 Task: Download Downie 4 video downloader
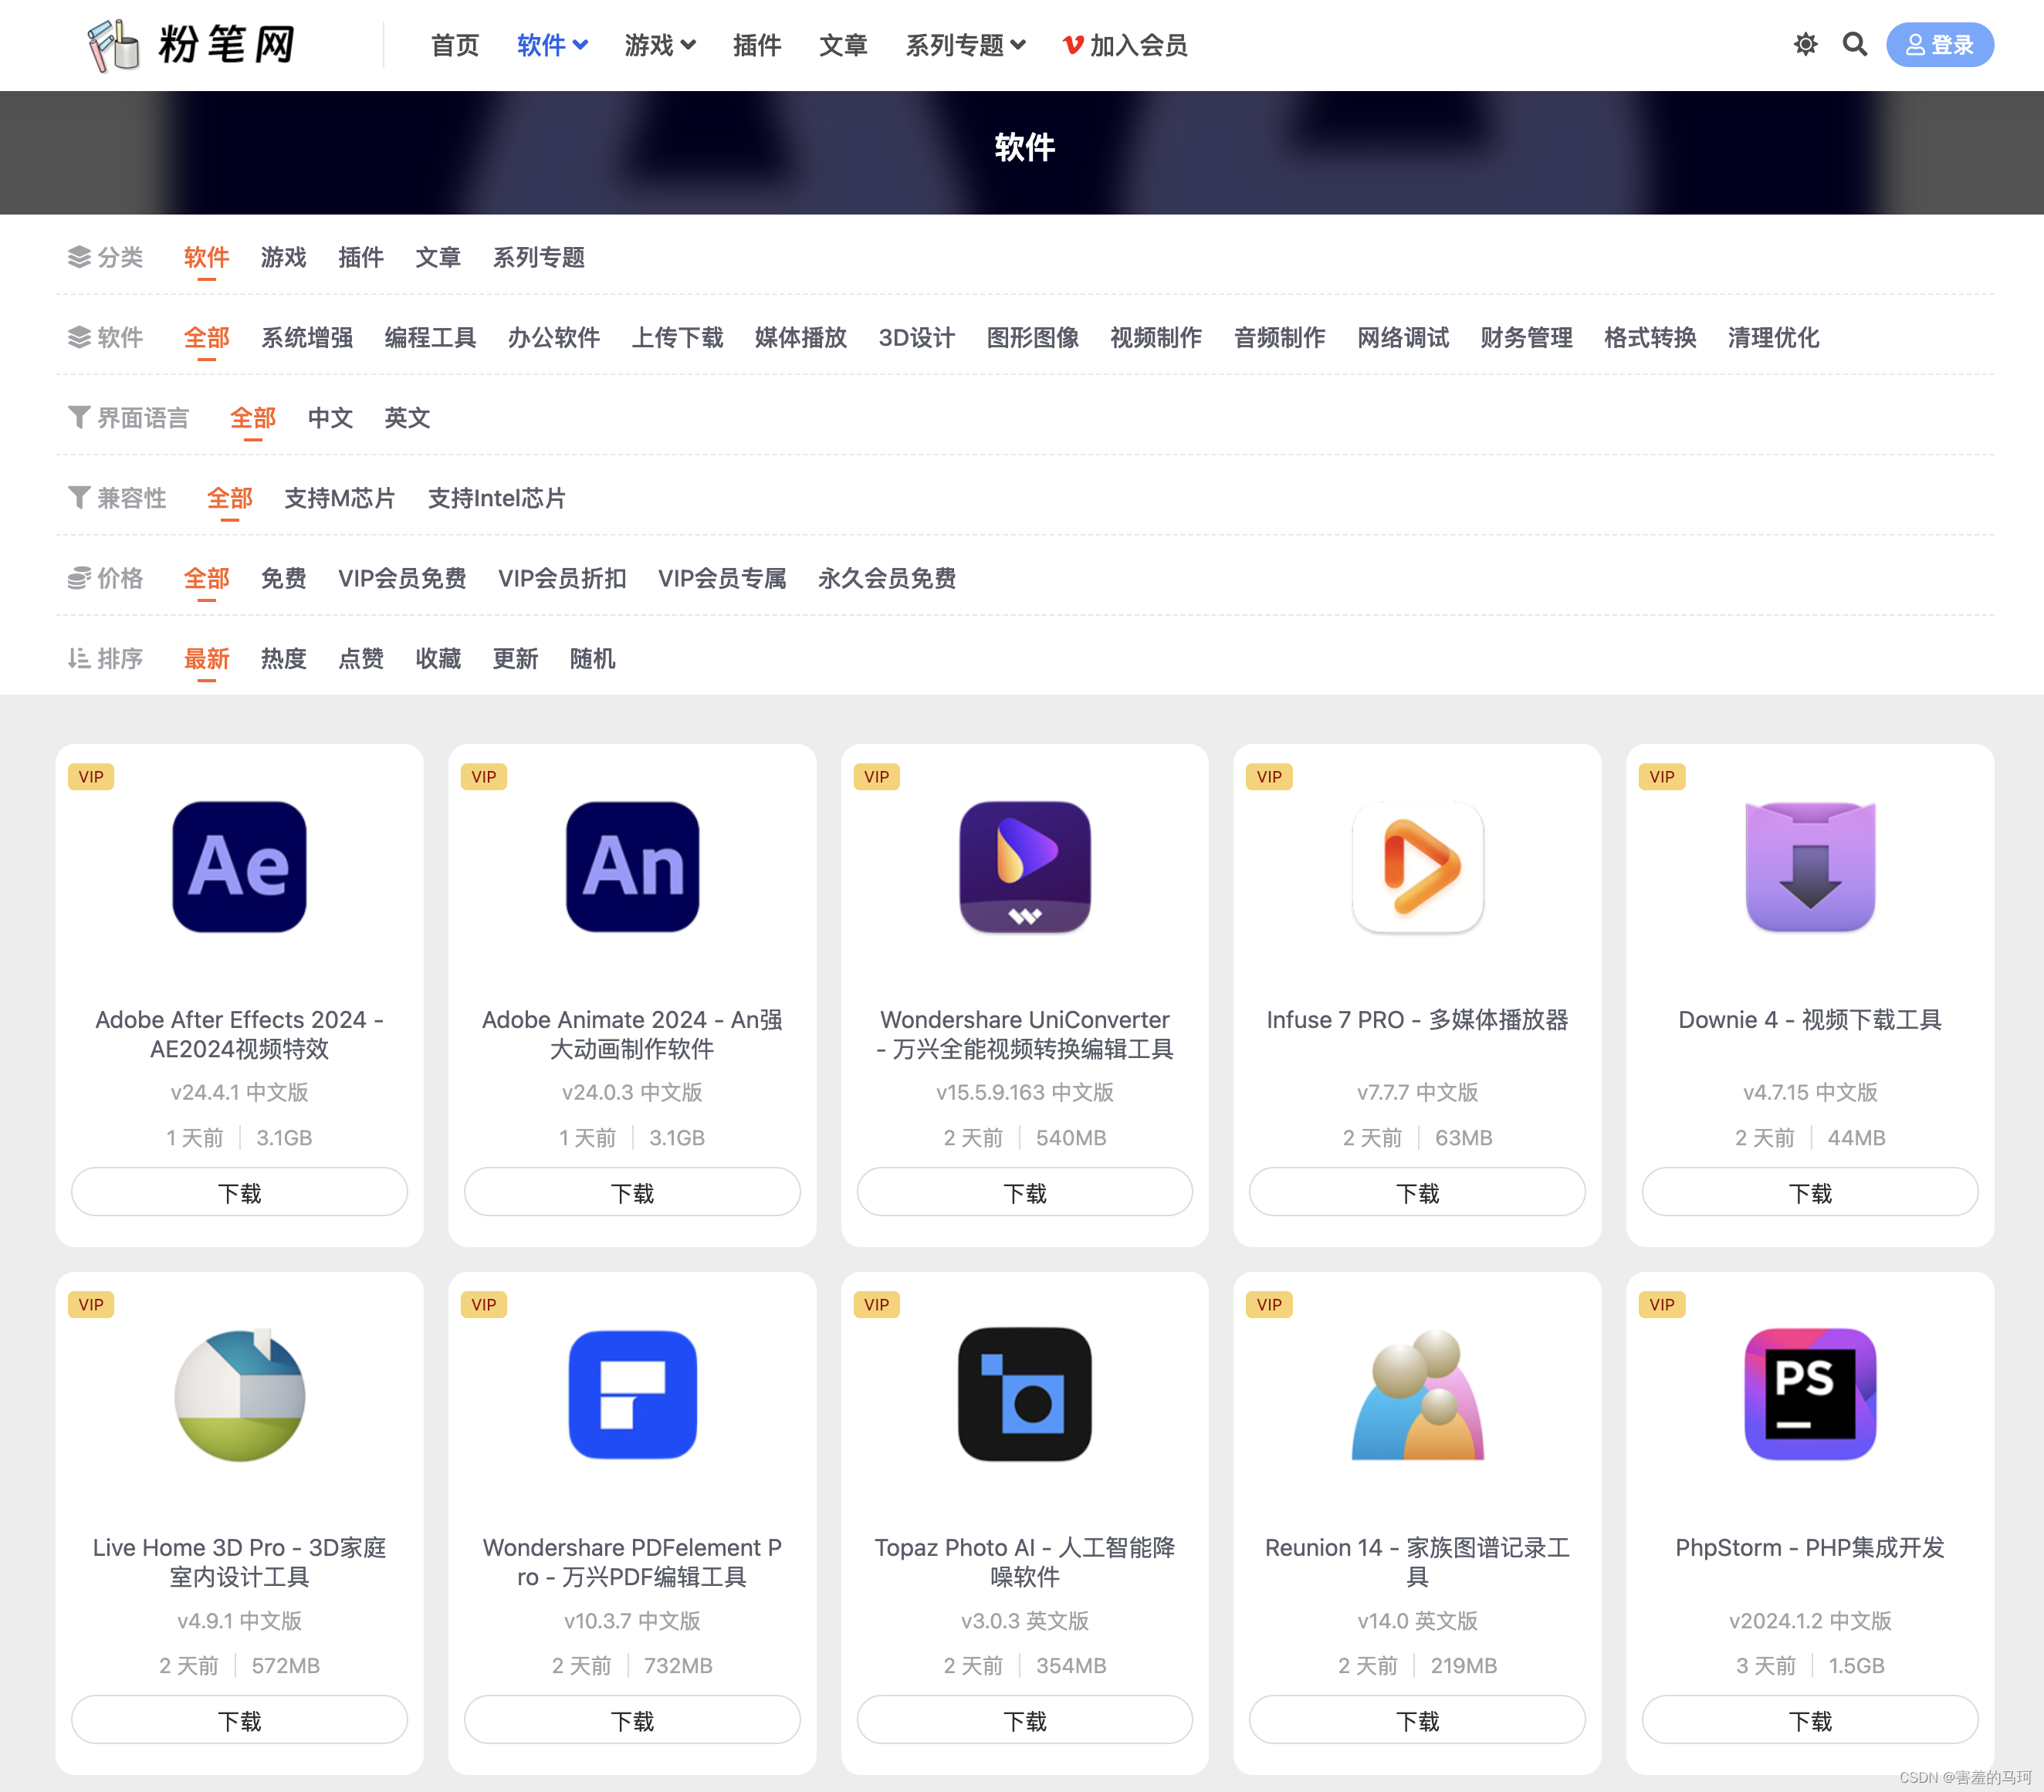[x=1810, y=1192]
